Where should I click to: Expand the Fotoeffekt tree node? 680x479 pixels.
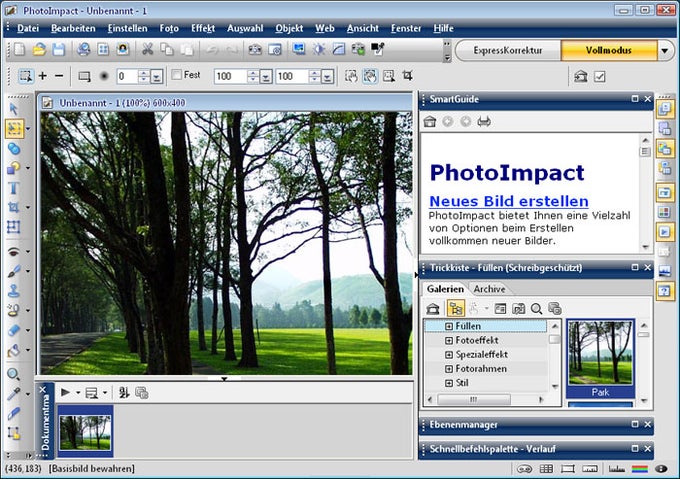click(449, 341)
